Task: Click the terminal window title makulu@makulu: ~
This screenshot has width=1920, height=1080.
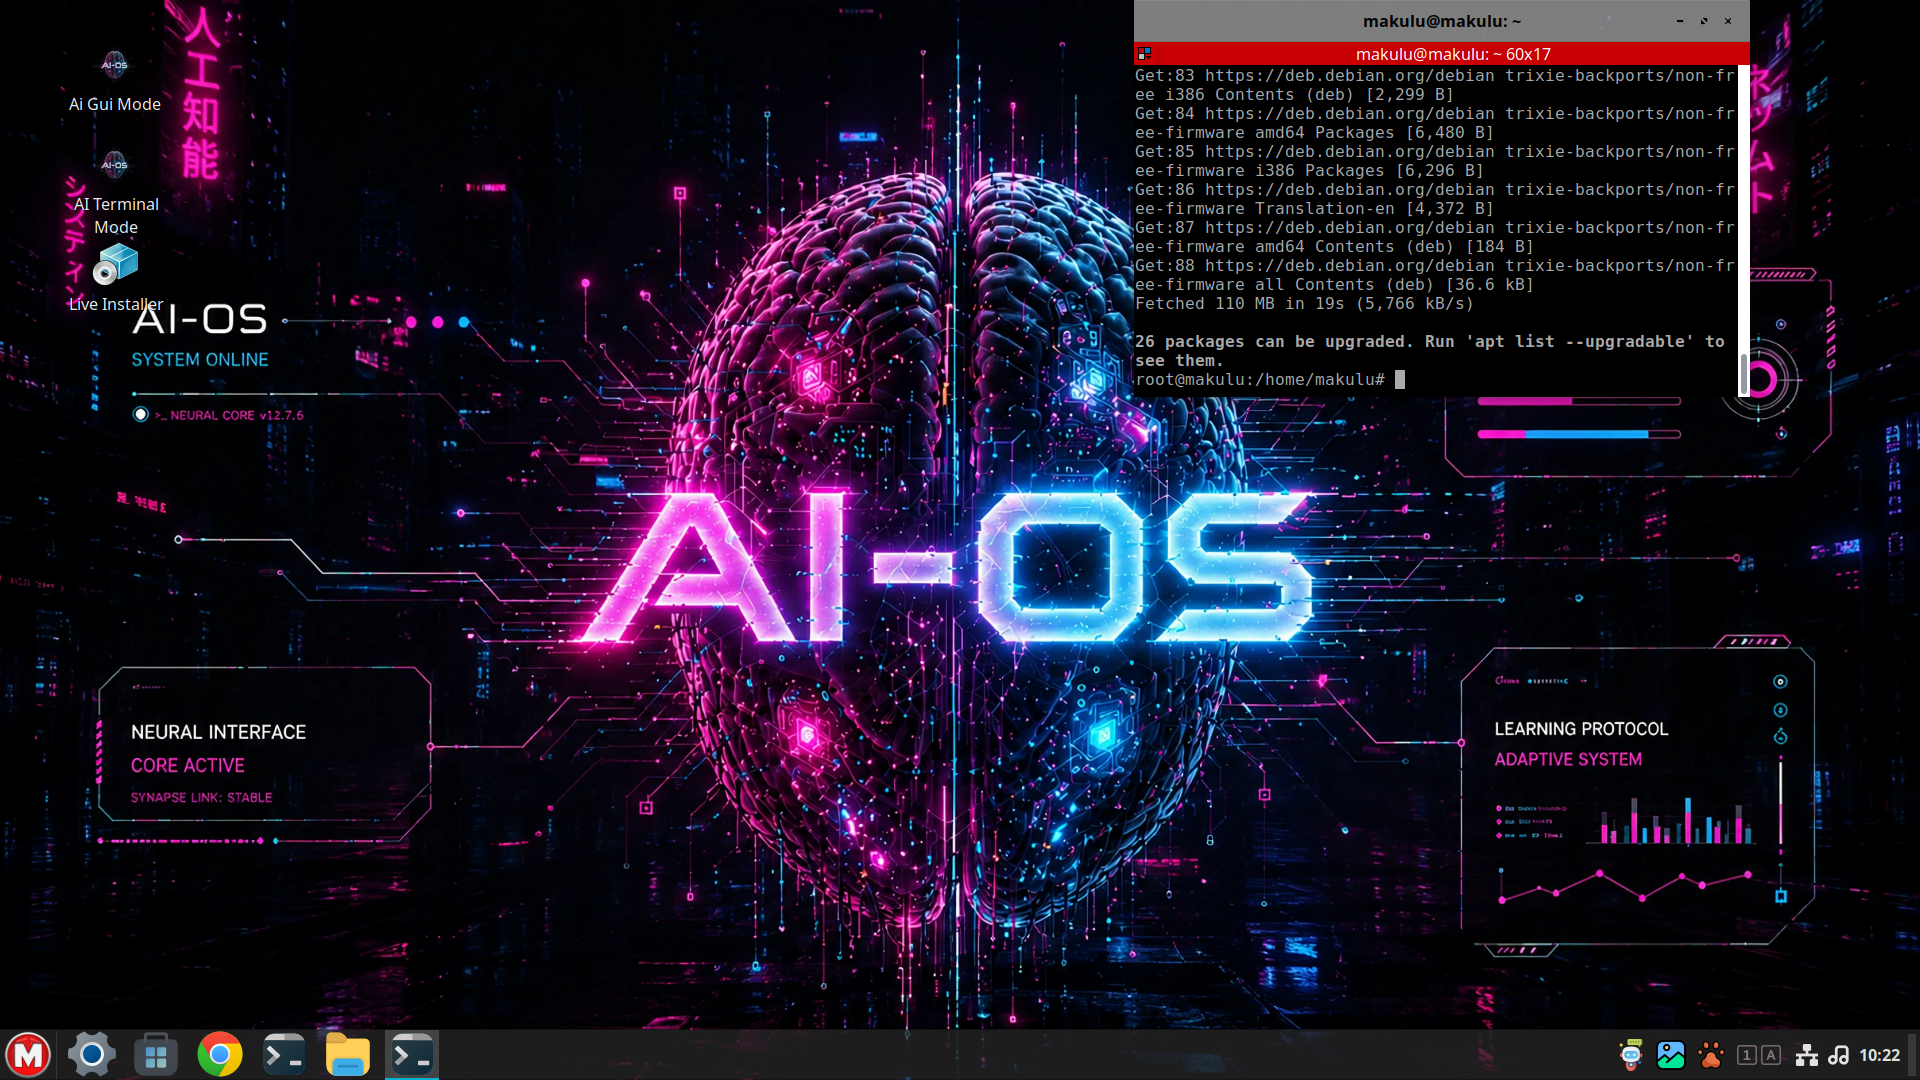Action: pyautogui.click(x=1442, y=21)
